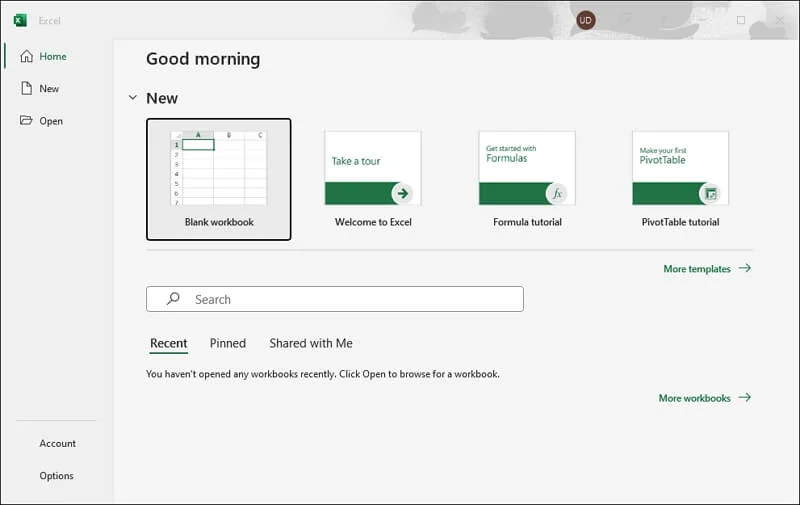Viewport: 800px width, 505px height.
Task: Click the PivotTable icon on the template
Action: click(x=710, y=193)
